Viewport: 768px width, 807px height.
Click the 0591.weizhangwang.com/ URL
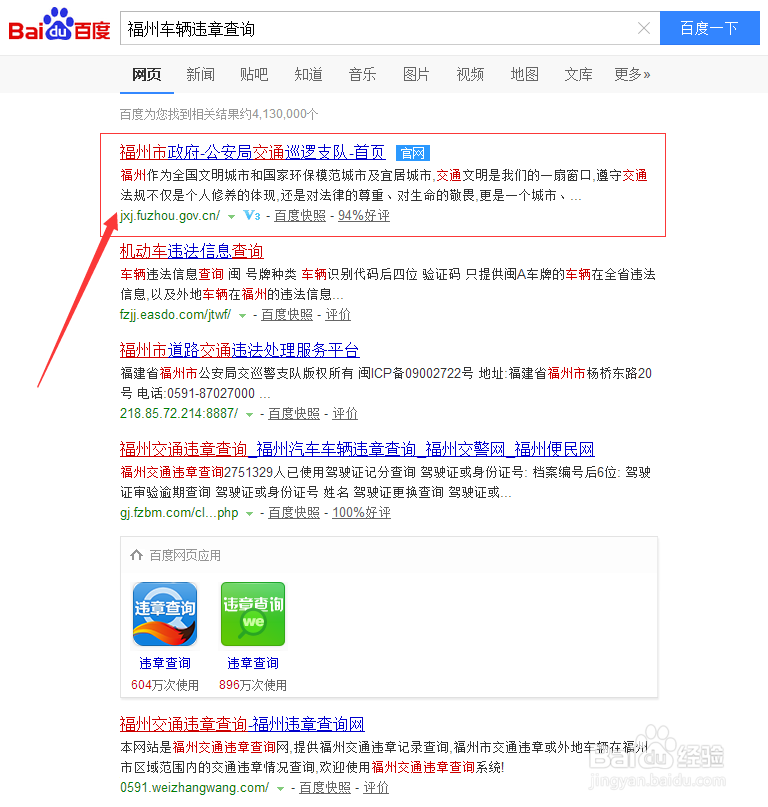(x=195, y=787)
